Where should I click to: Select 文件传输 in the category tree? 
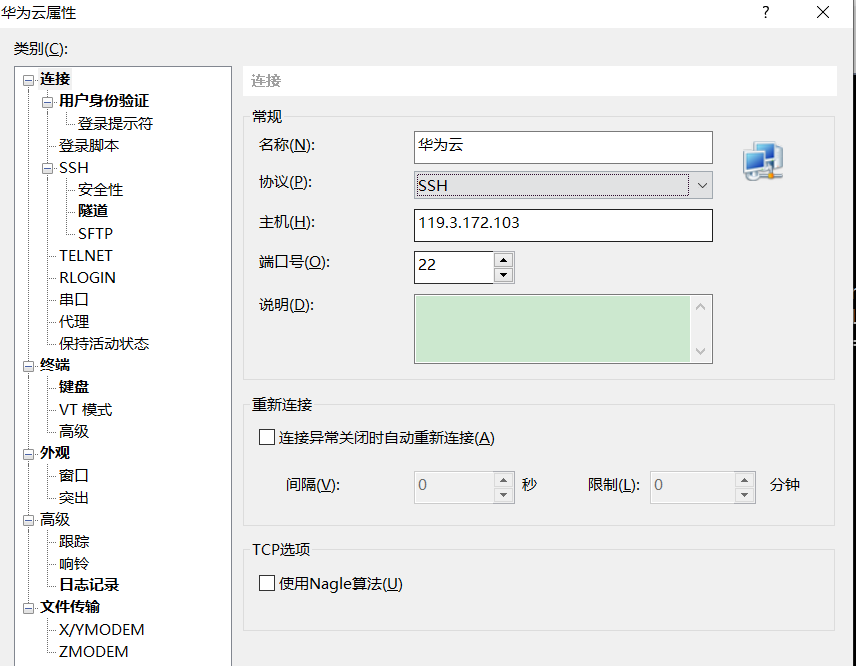(x=69, y=607)
